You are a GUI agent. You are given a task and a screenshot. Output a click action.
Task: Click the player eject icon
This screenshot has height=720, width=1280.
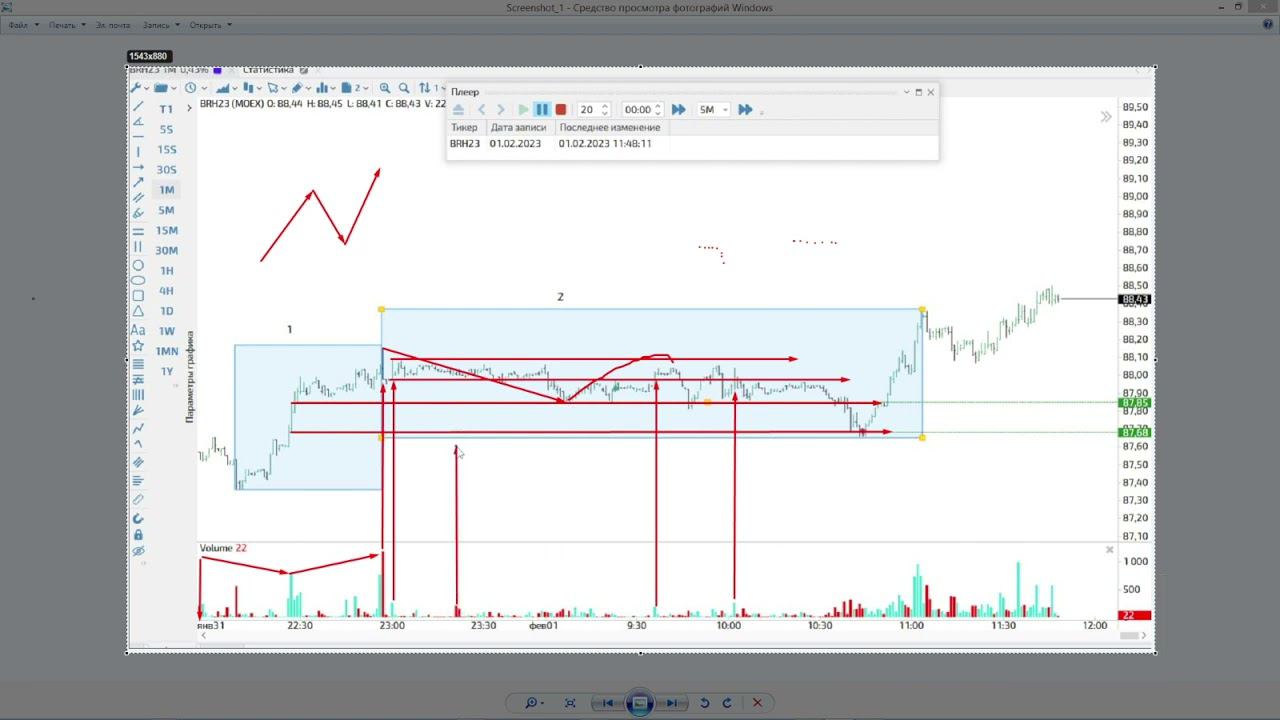click(x=459, y=110)
